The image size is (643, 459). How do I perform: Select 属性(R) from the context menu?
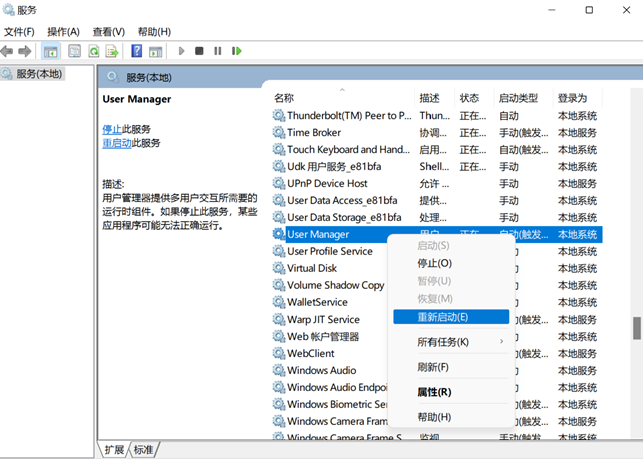point(434,392)
